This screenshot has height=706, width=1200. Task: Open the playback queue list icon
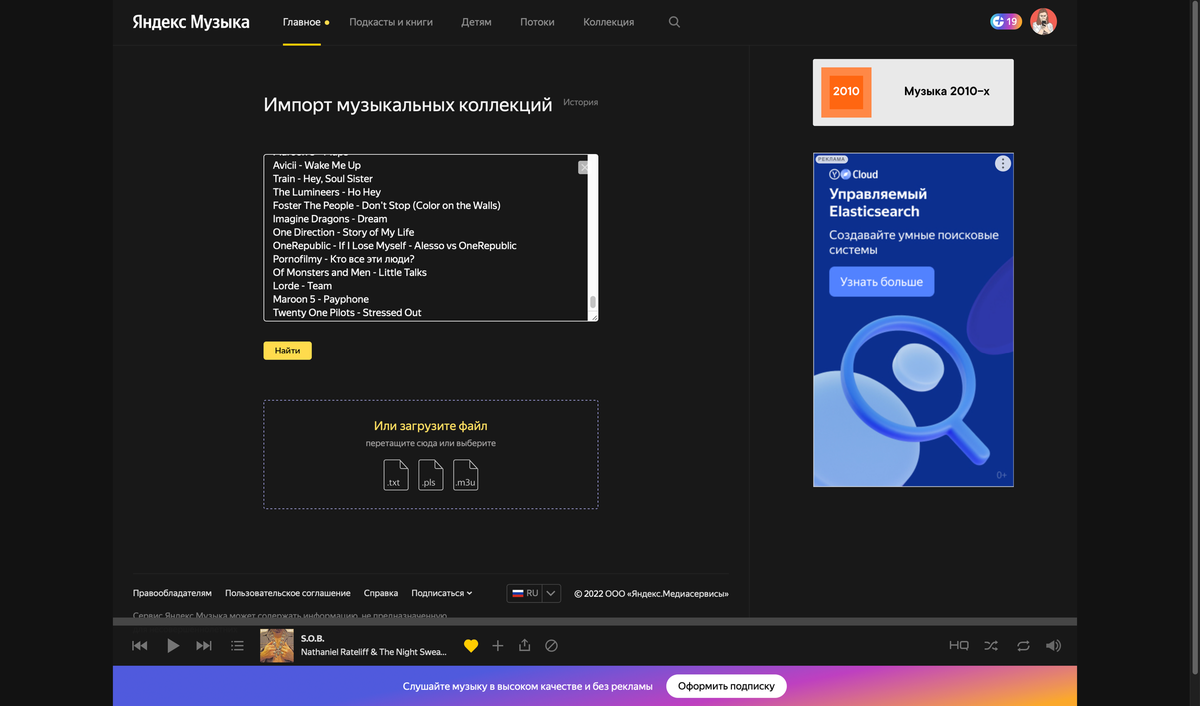click(237, 646)
